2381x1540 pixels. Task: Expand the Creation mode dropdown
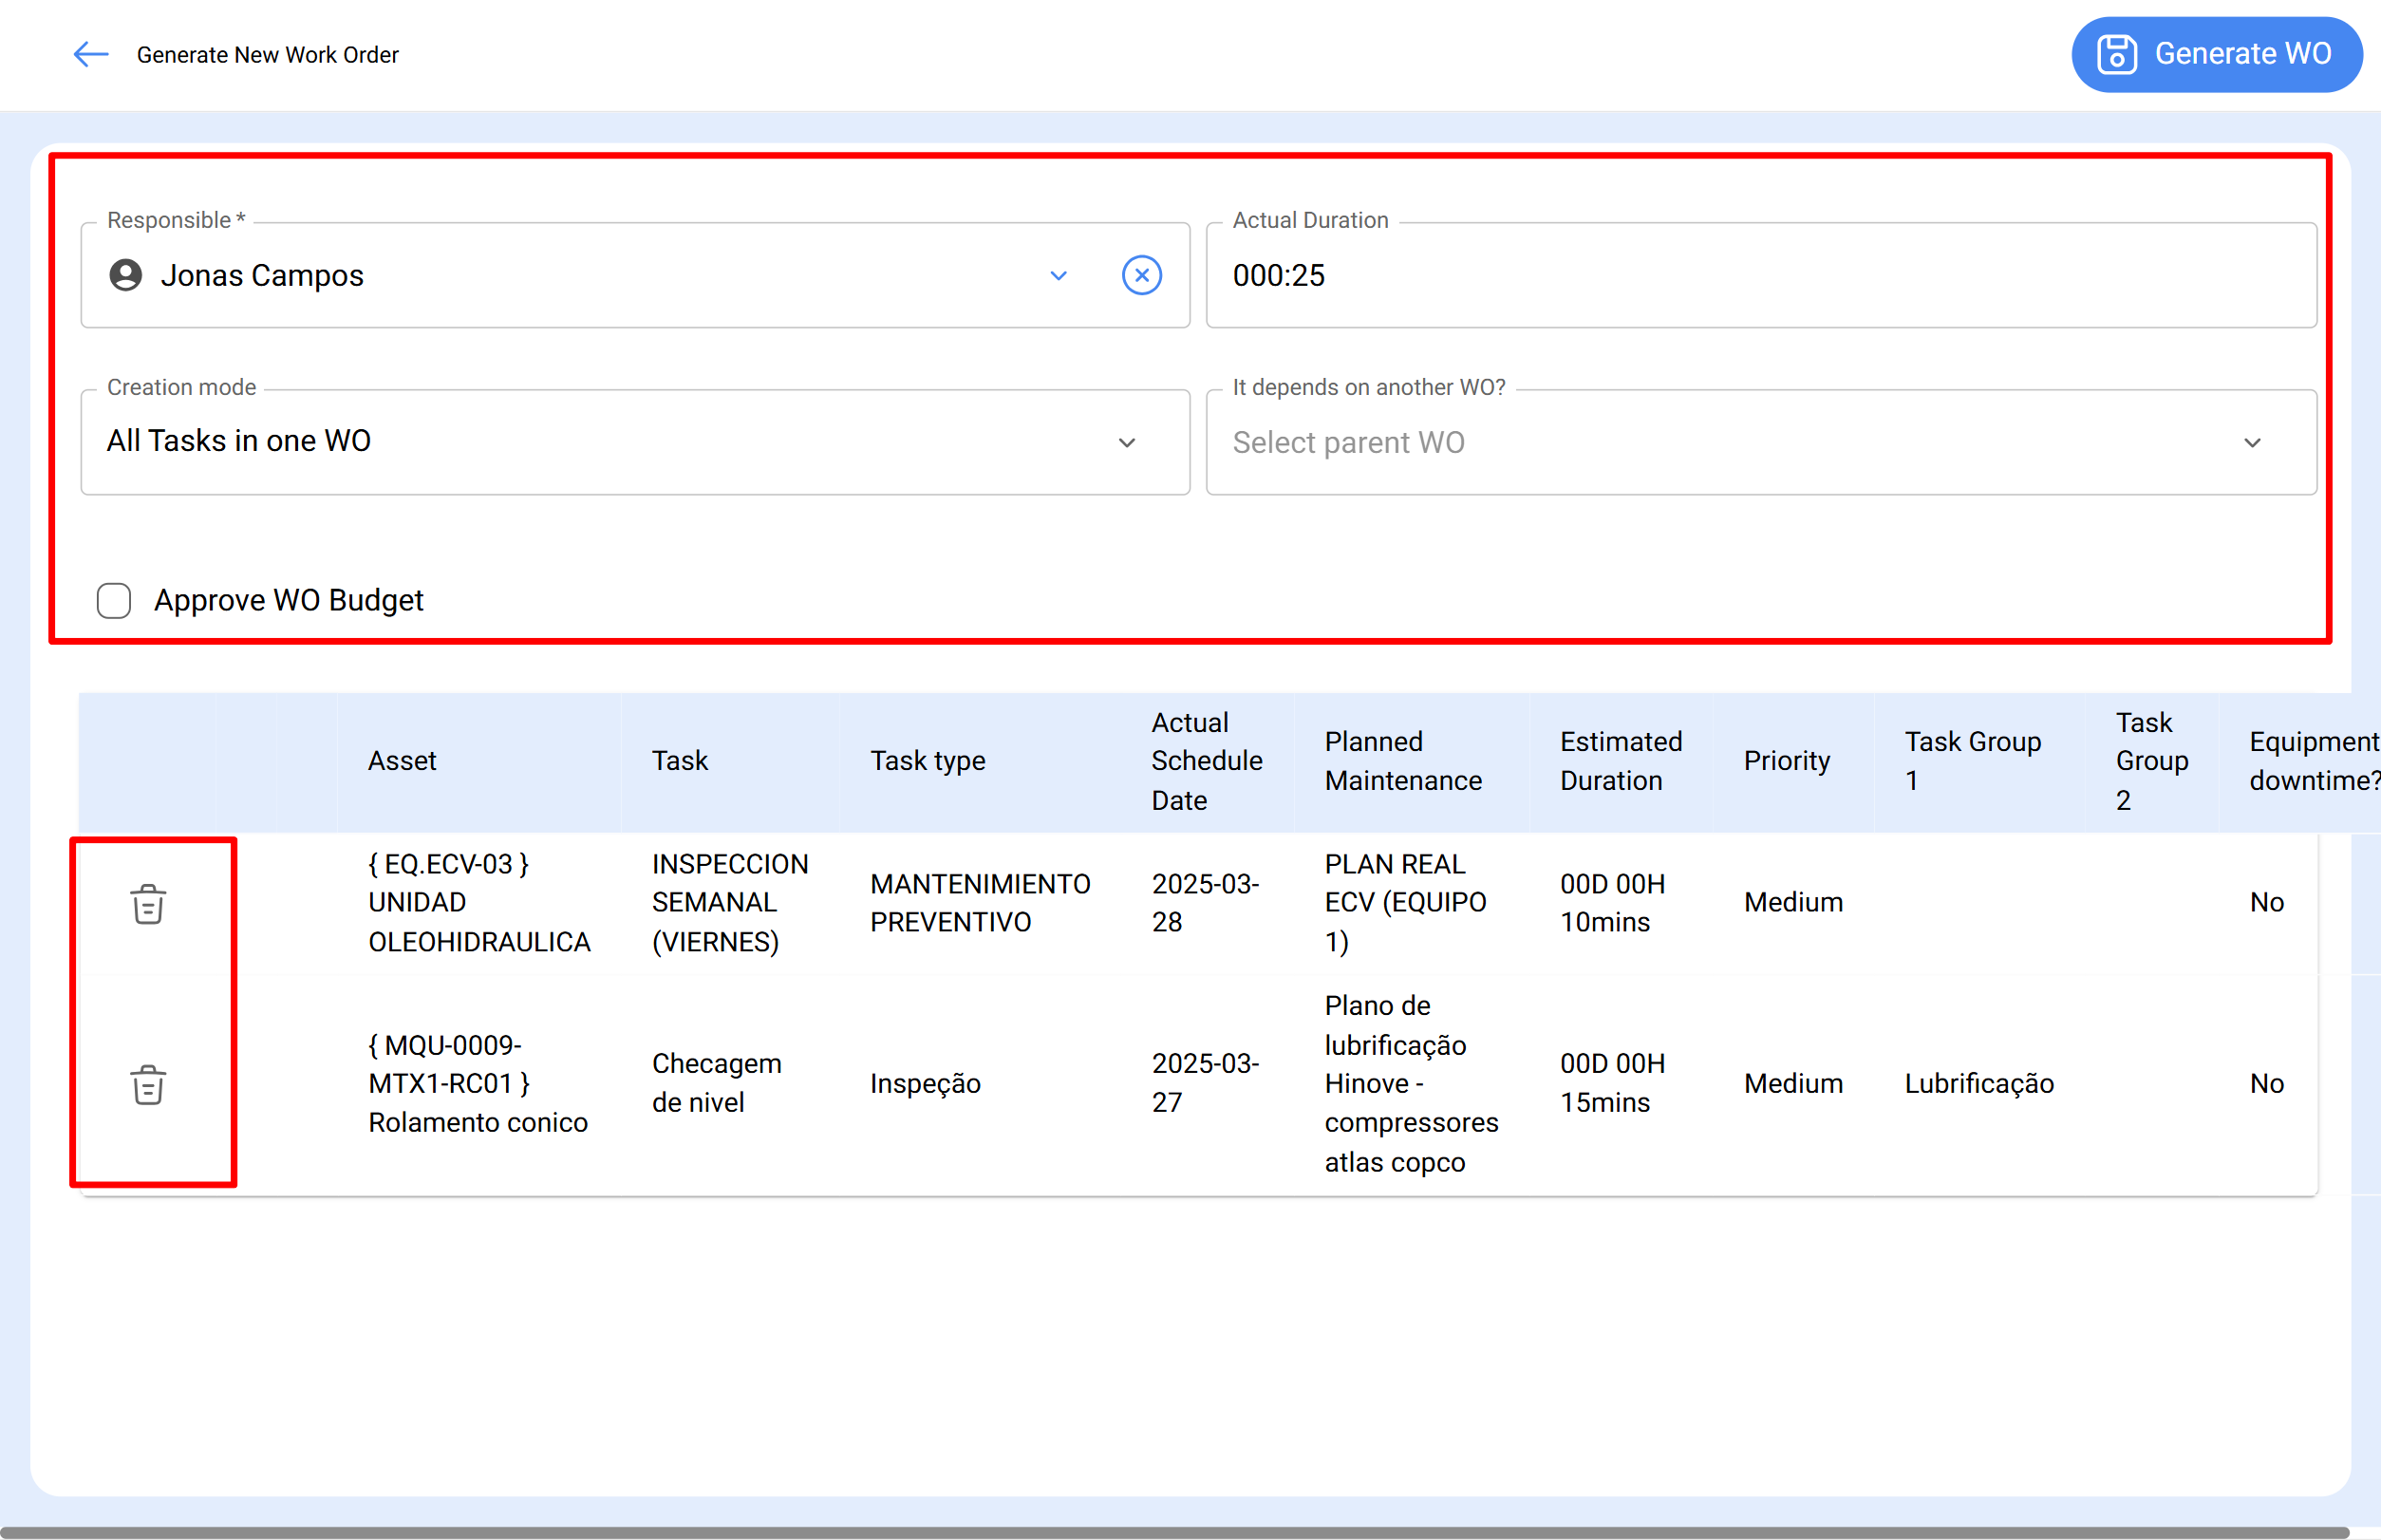[1128, 442]
